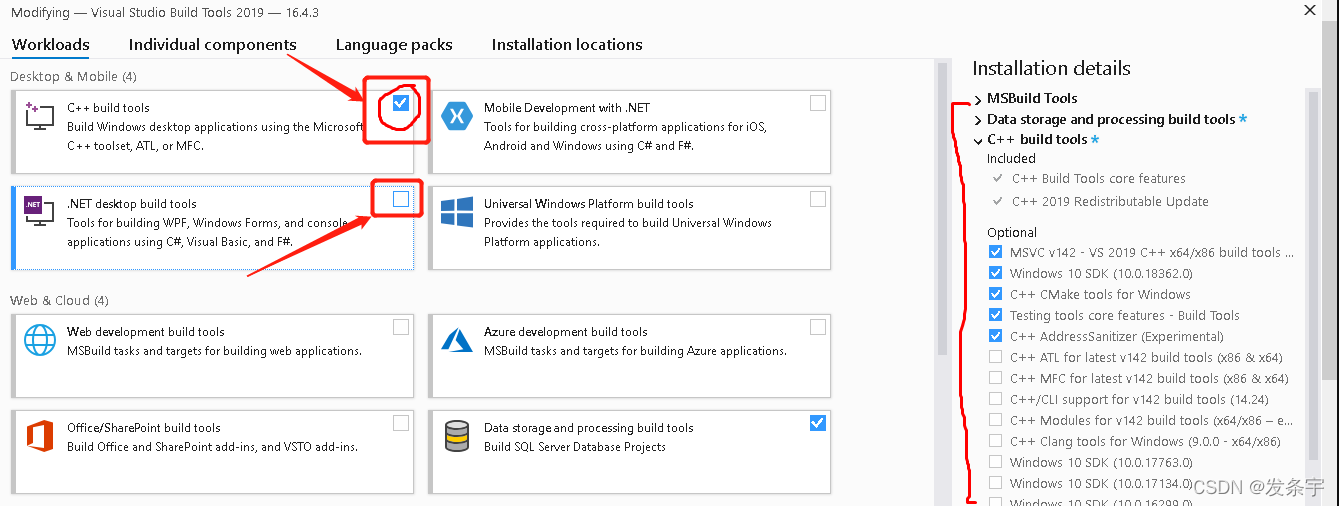Check C++ ATL for latest v142 build tools
Viewport: 1339px width, 506px height.
(x=995, y=357)
